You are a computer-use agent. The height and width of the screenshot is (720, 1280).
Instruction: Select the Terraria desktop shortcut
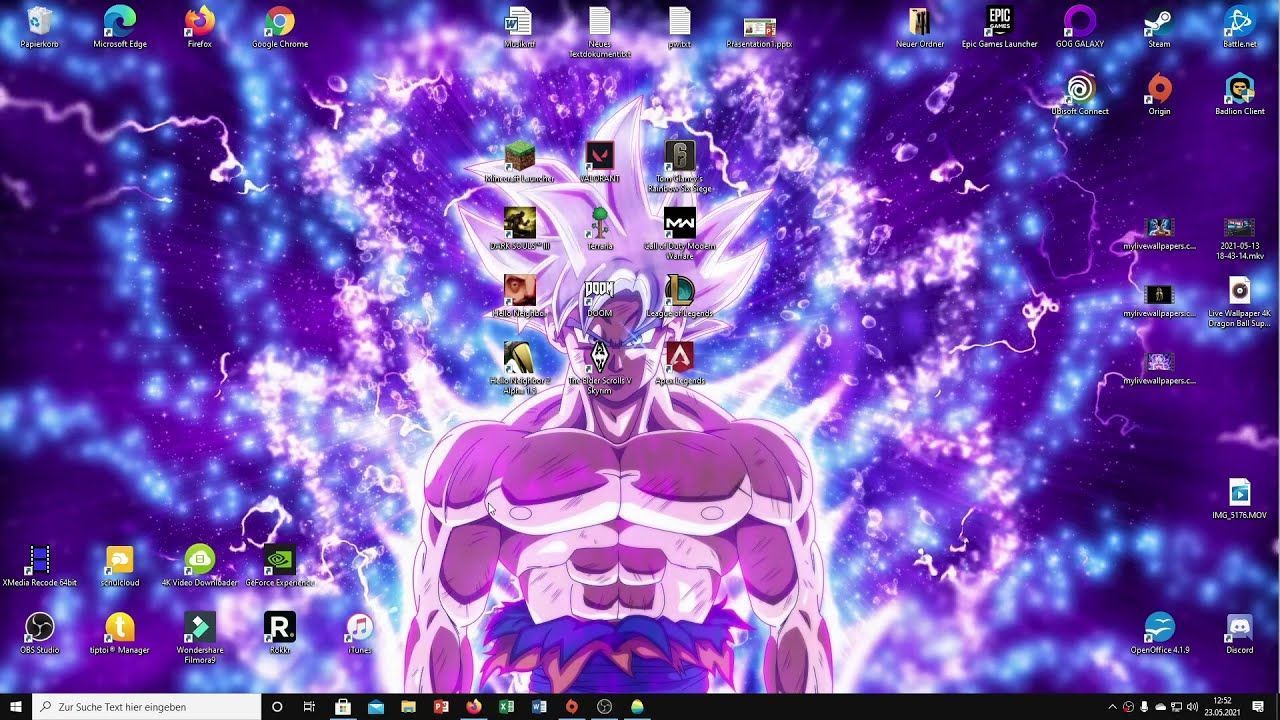click(599, 229)
